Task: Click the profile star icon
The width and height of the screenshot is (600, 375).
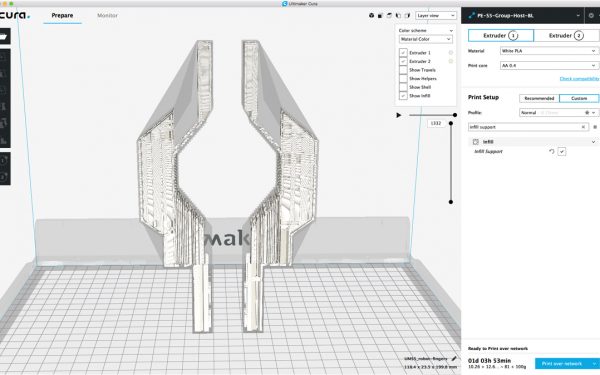Action: pos(587,112)
